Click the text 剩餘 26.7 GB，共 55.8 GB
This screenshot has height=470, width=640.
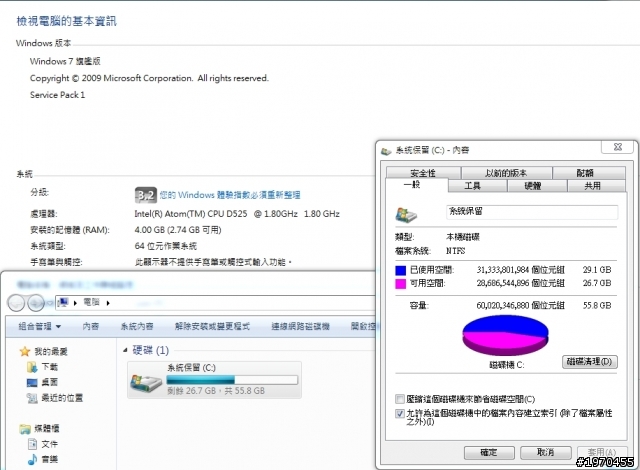point(216,391)
